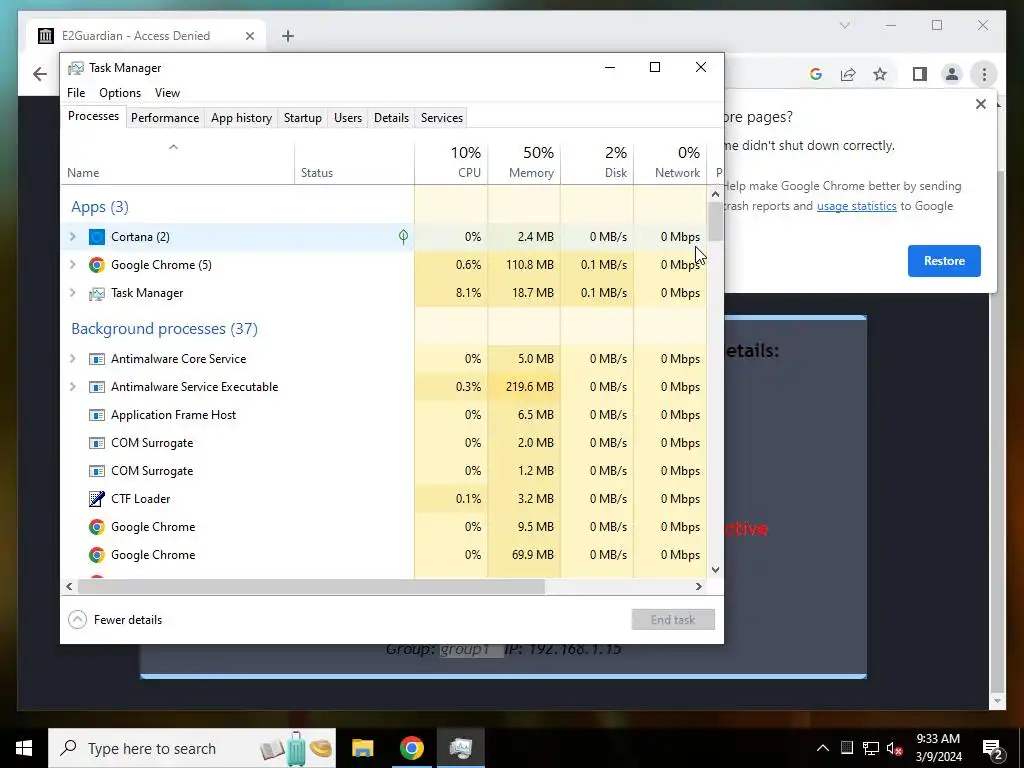Open the Windows Start menu

tap(24, 748)
